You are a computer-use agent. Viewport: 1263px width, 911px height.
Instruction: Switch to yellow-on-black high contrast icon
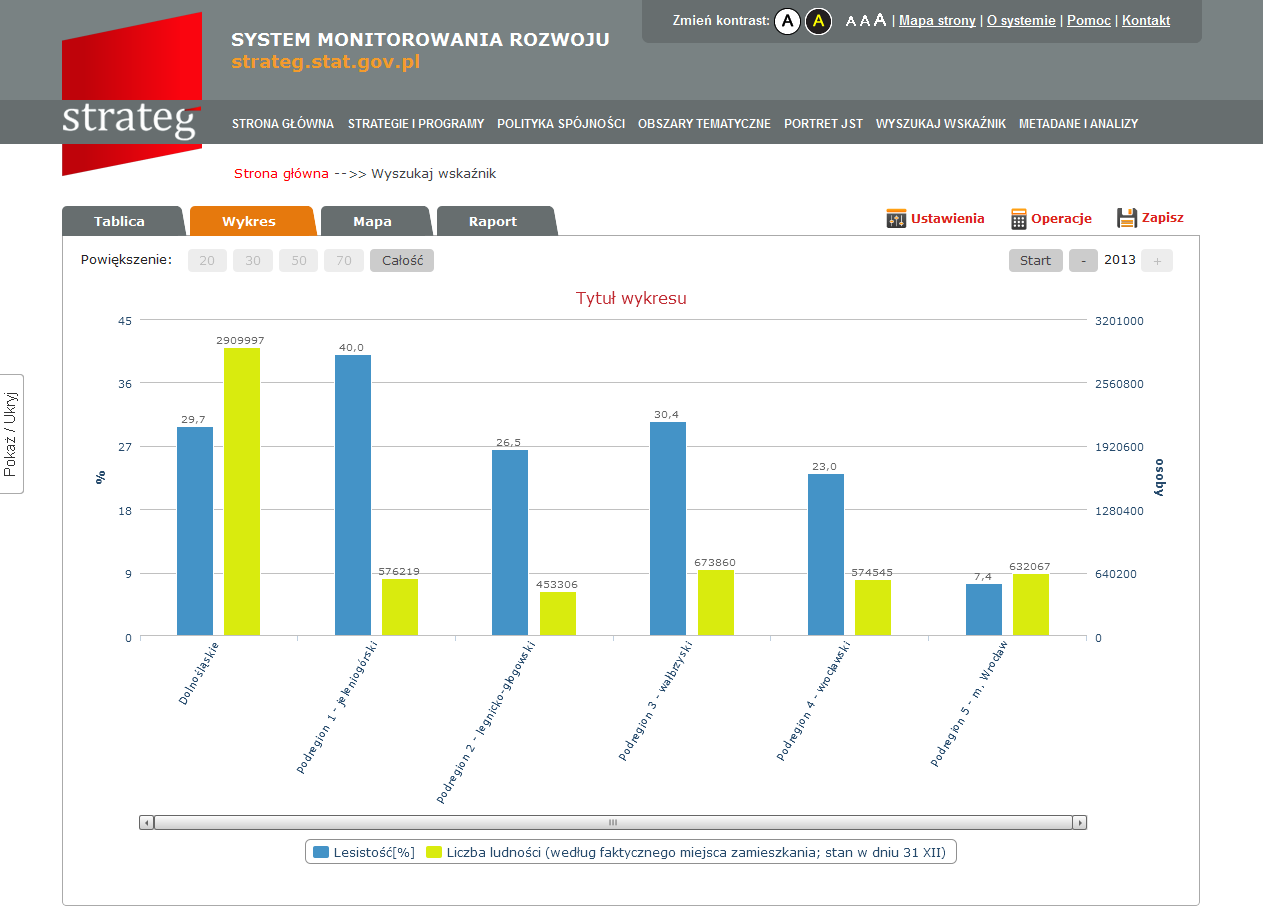819,21
